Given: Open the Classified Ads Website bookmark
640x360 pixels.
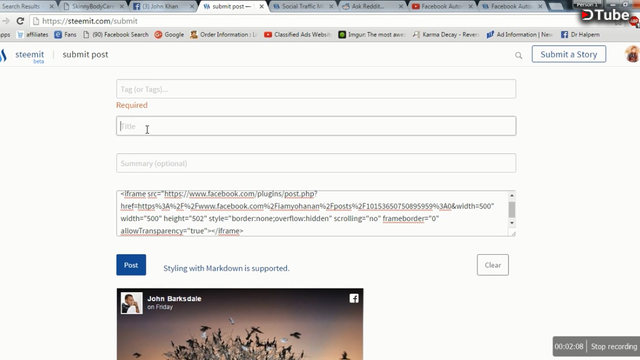Looking at the screenshot, I should tap(297, 35).
